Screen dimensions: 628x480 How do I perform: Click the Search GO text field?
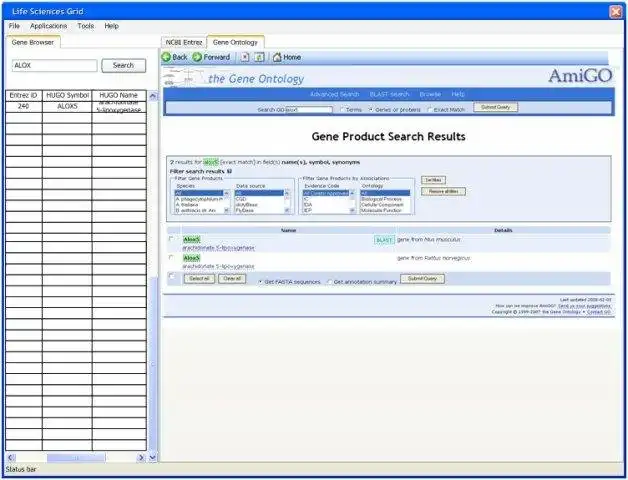tap(308, 109)
